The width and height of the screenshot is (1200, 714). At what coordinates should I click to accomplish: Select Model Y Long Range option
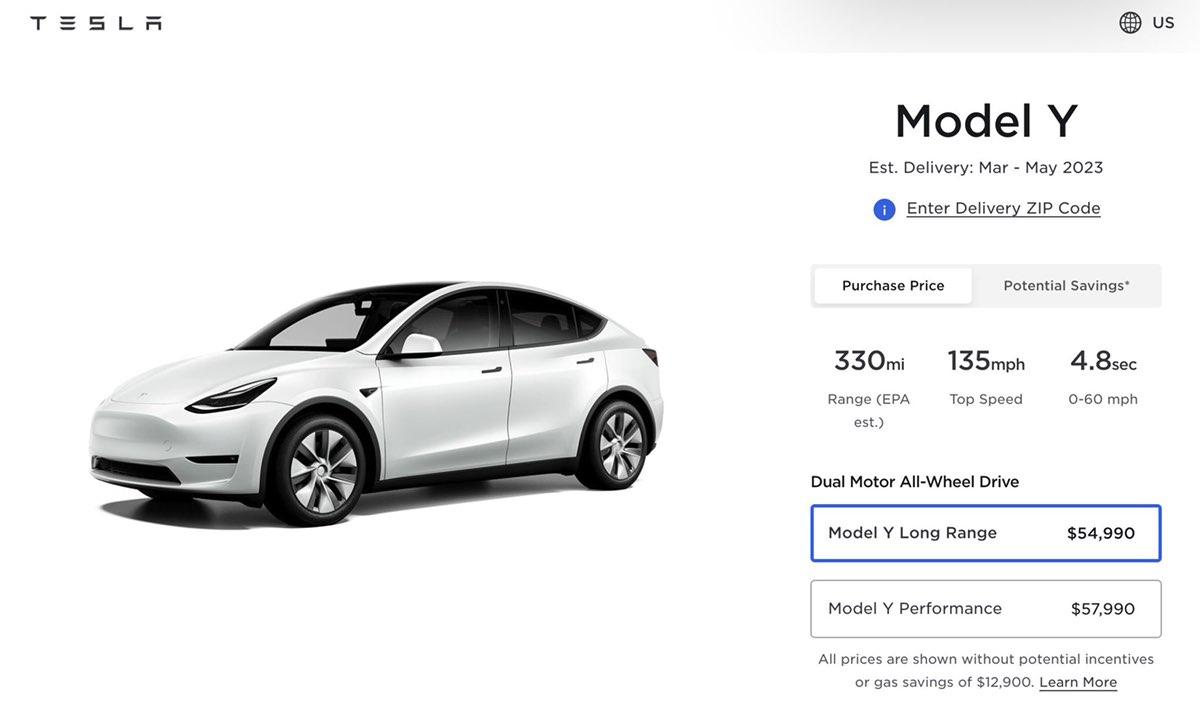(986, 533)
